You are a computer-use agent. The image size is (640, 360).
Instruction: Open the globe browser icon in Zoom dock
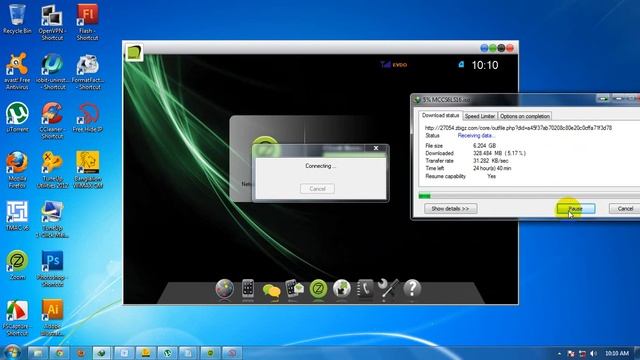pyautogui.click(x=224, y=289)
